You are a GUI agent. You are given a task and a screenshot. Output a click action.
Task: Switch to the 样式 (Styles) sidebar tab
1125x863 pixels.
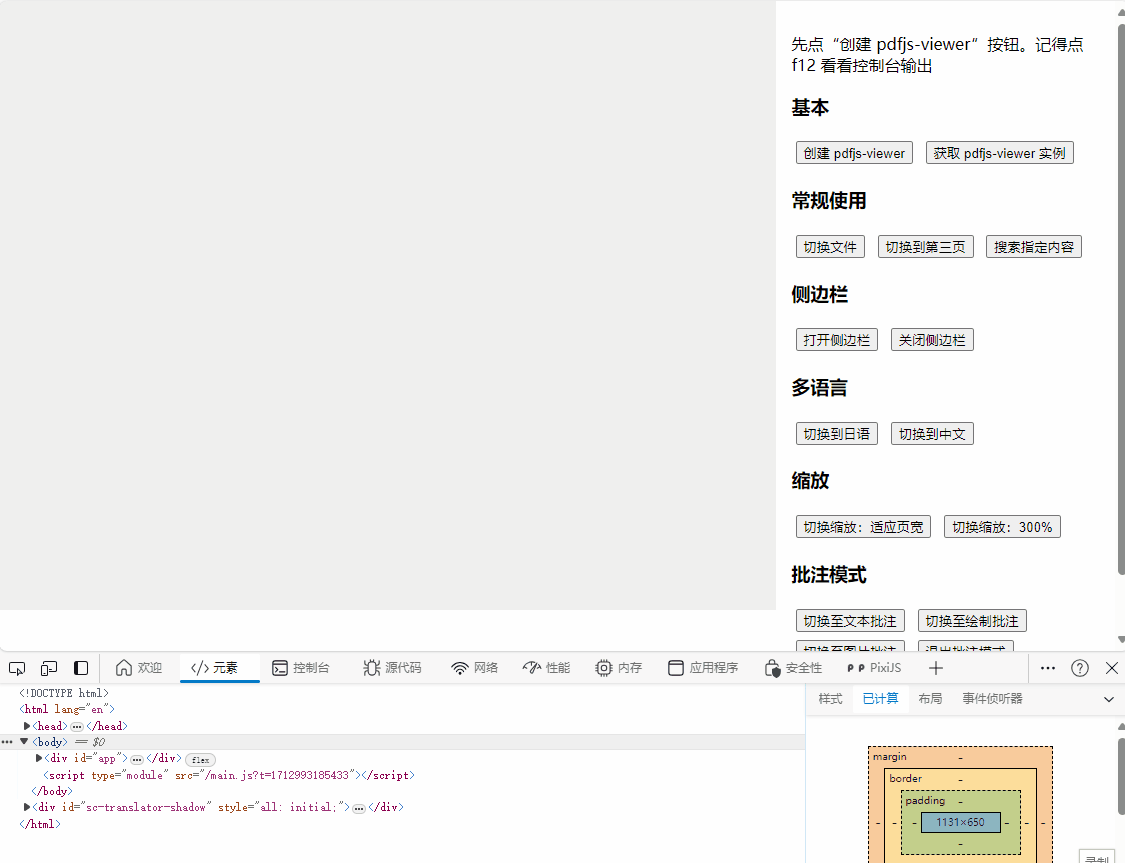(x=830, y=699)
